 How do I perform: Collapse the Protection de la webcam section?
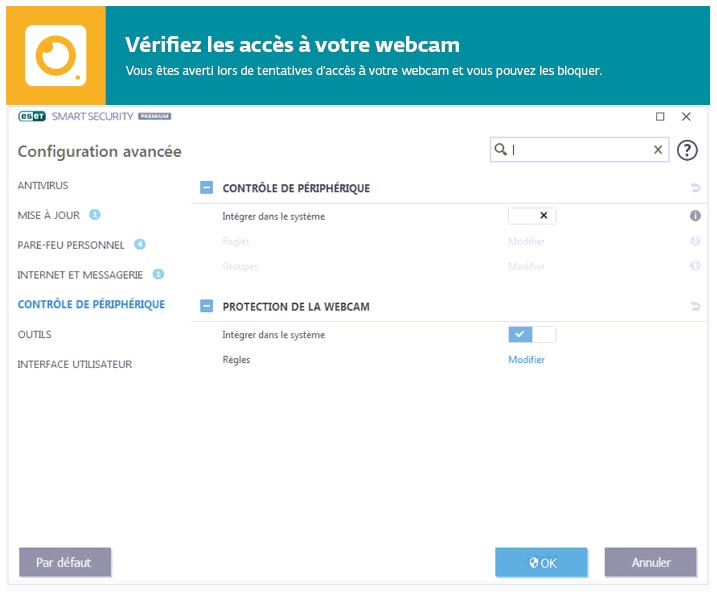point(207,306)
